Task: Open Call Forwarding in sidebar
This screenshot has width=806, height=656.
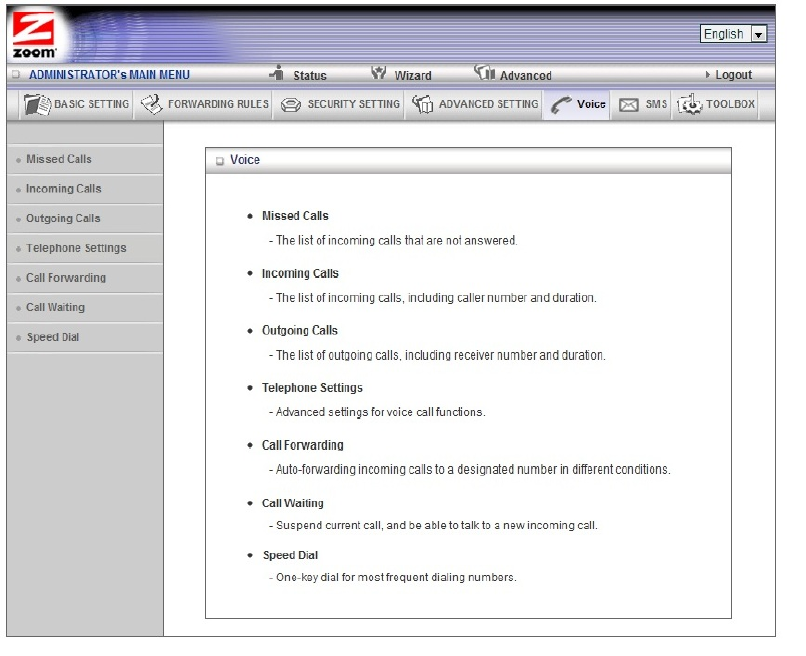Action: (66, 278)
